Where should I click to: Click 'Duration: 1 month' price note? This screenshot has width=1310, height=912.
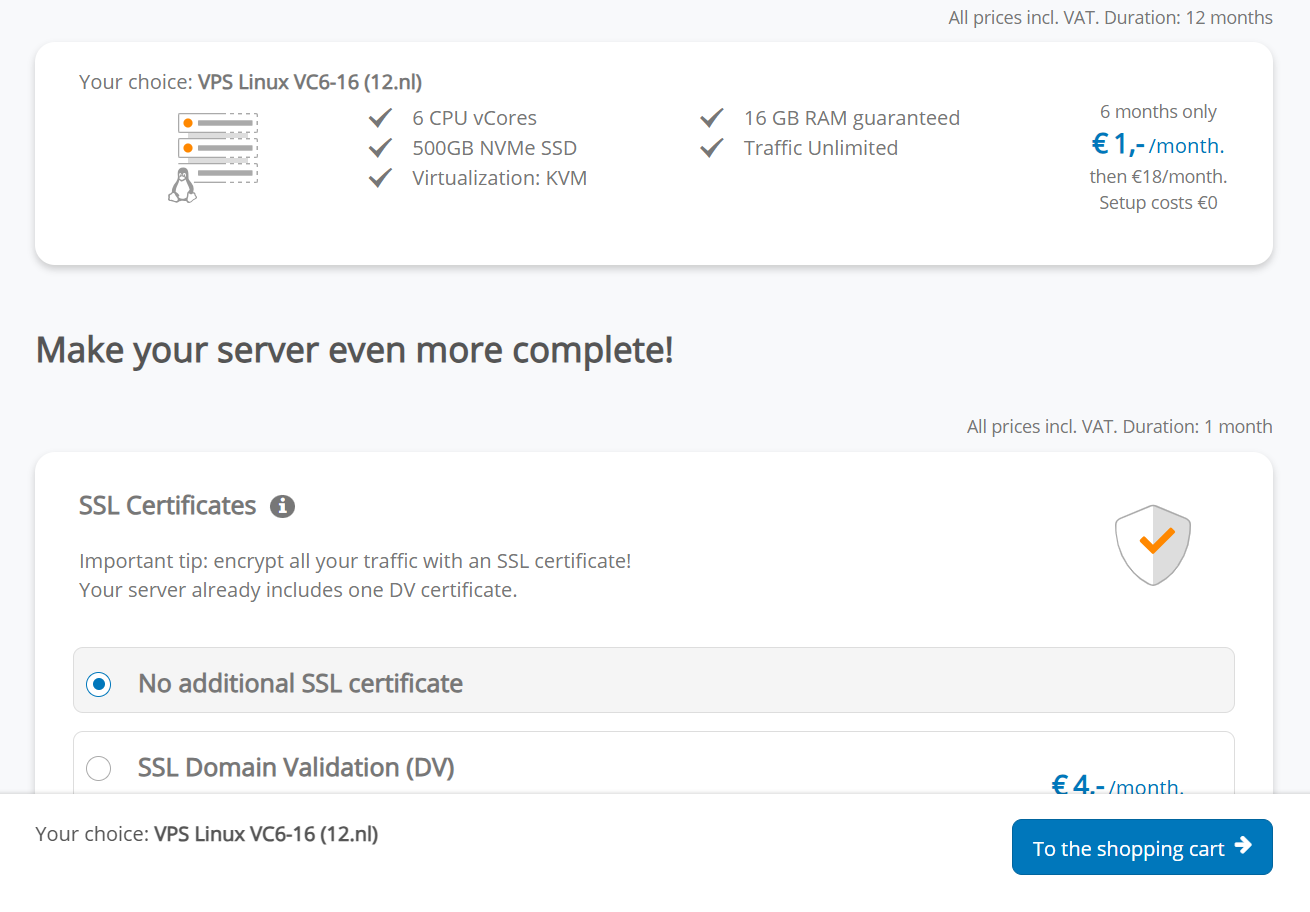pos(1198,427)
